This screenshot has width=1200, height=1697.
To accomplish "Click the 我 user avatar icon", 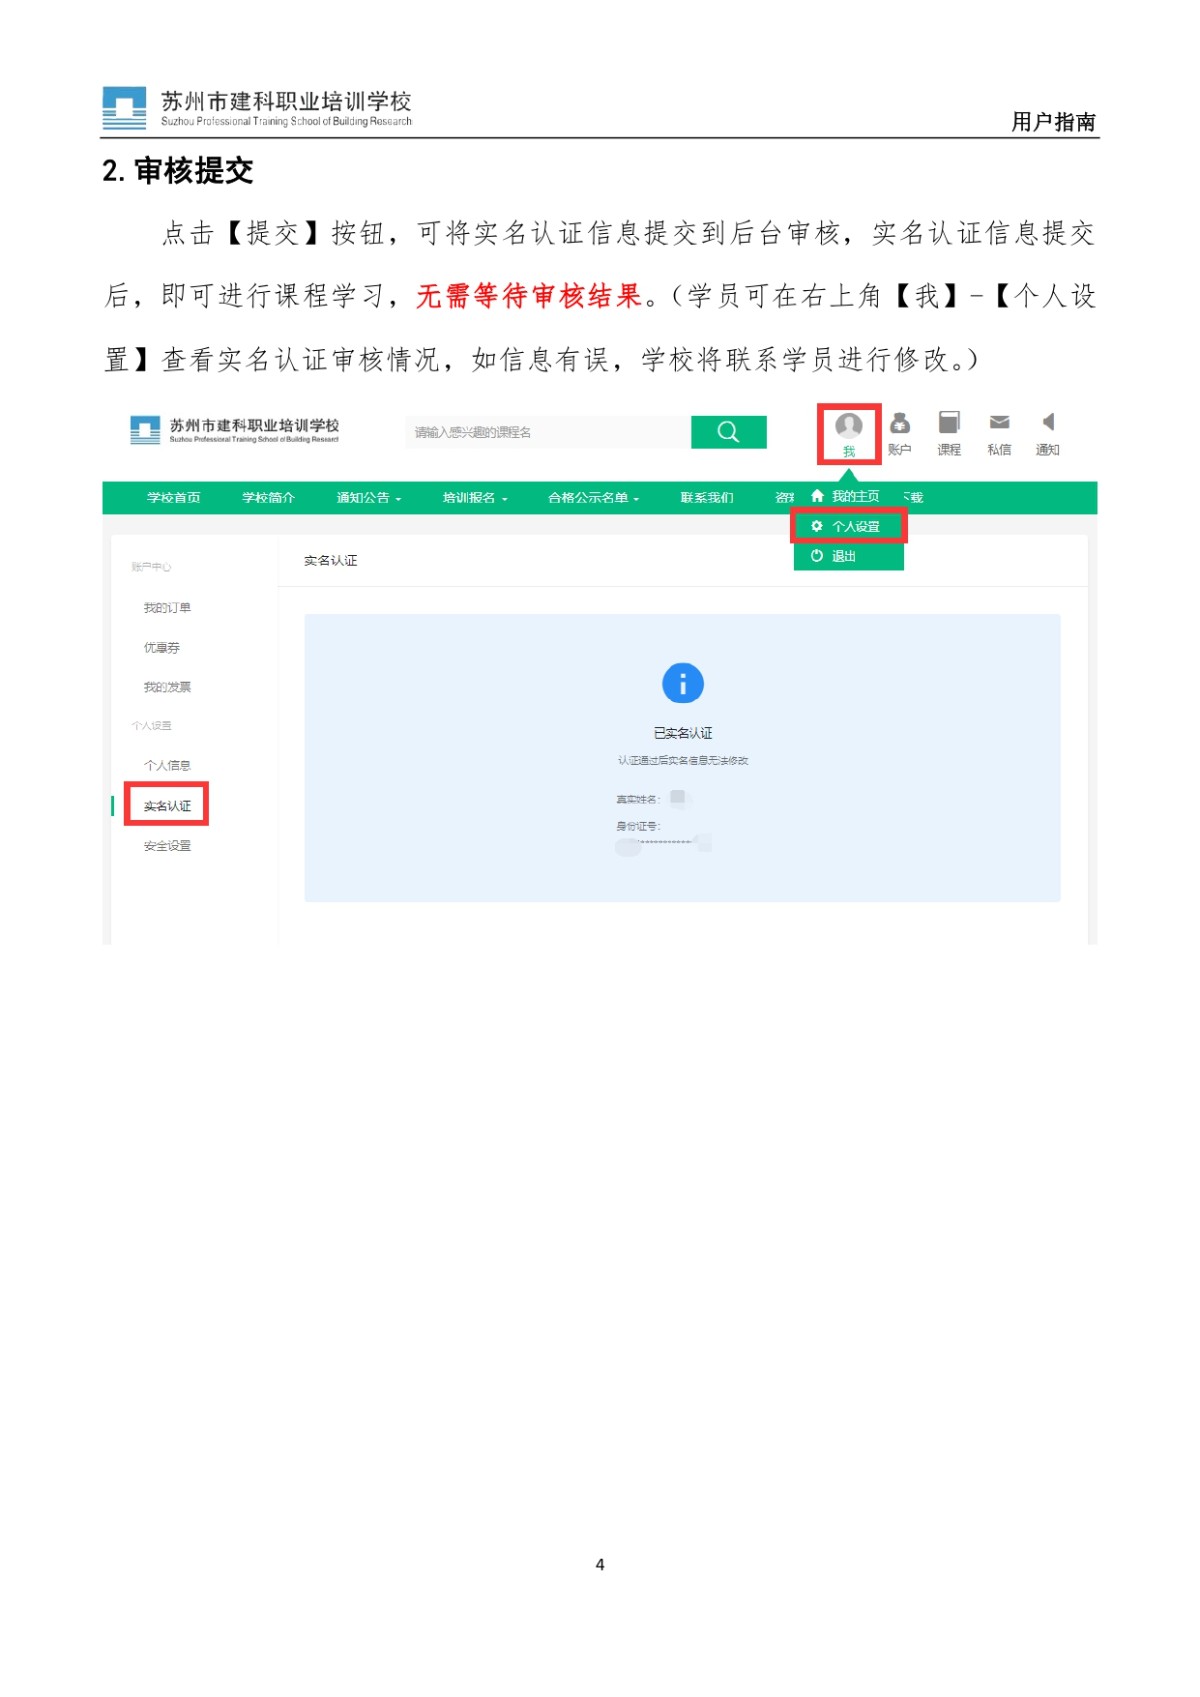I will point(849,426).
